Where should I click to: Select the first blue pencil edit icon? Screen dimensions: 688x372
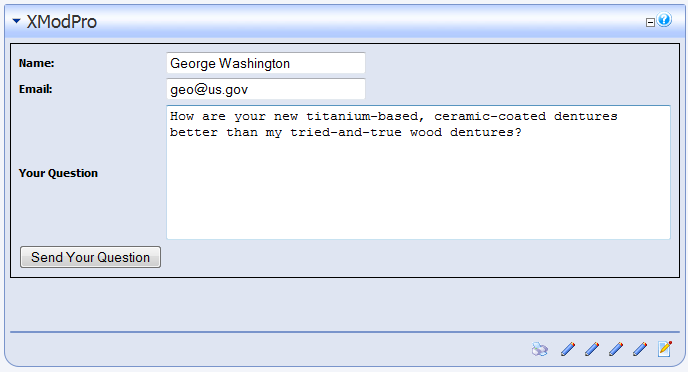pyautogui.click(x=568, y=349)
